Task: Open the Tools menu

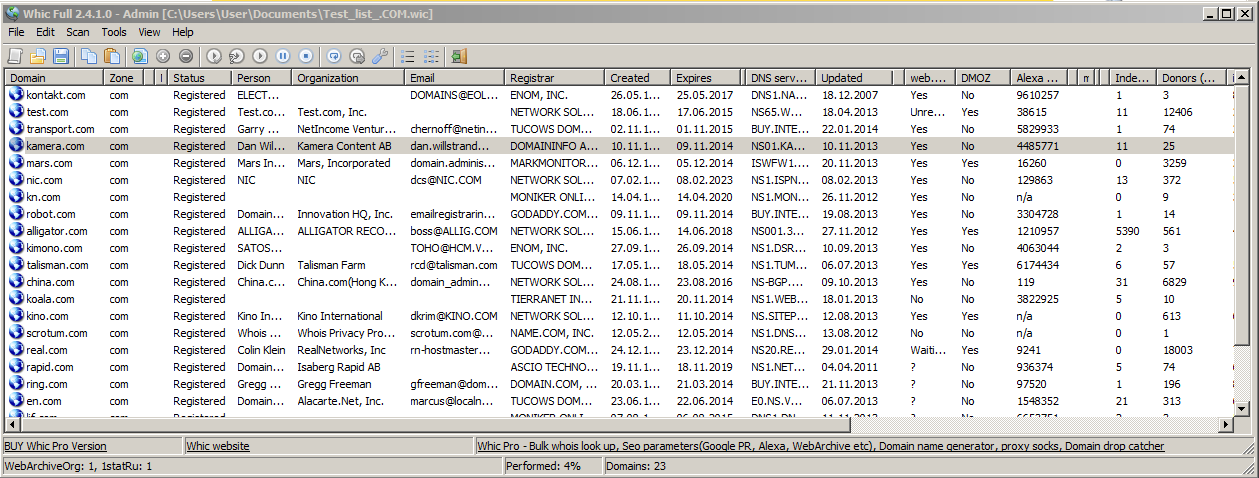Action: (x=114, y=32)
